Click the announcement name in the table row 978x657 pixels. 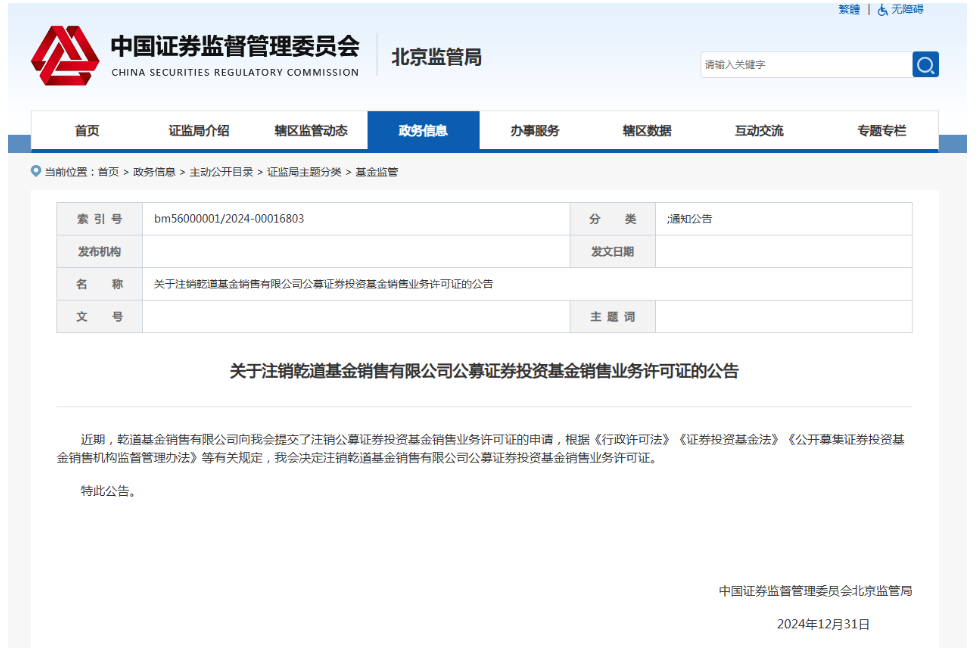323,284
